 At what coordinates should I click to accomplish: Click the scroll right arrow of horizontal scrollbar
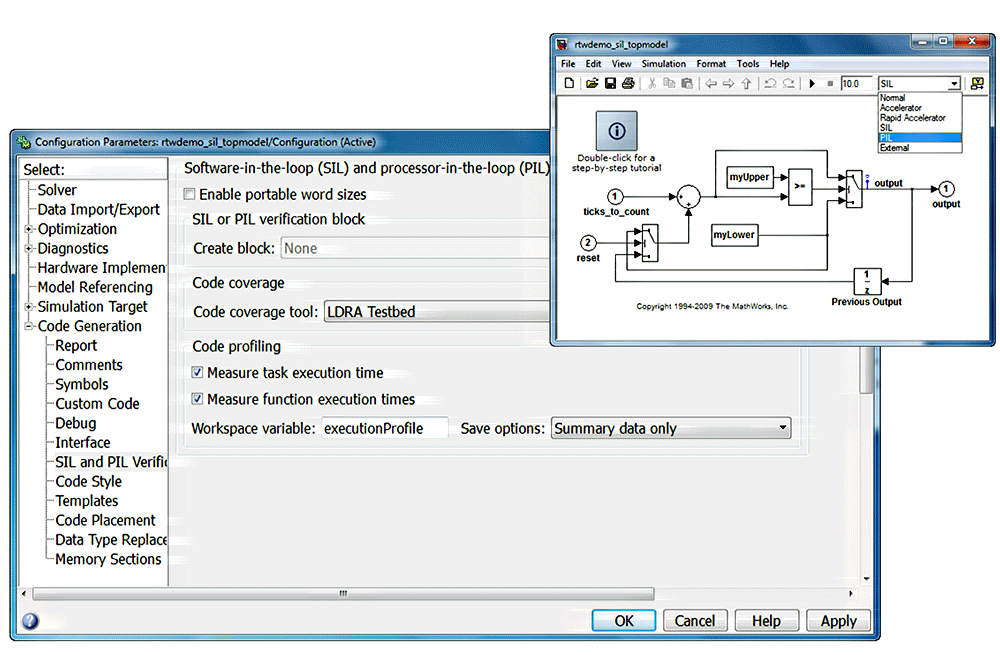tap(851, 593)
